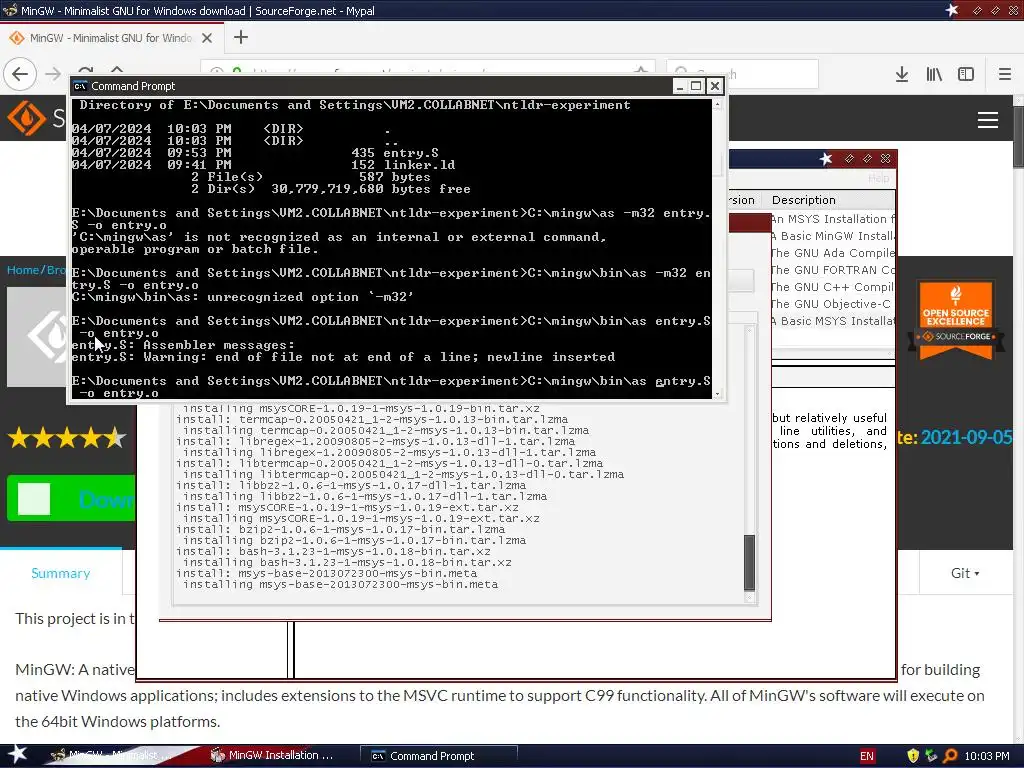Image resolution: width=1024 pixels, height=768 pixels.
Task: Select the 'The GNU Objective-C' package row
Action: (832, 304)
